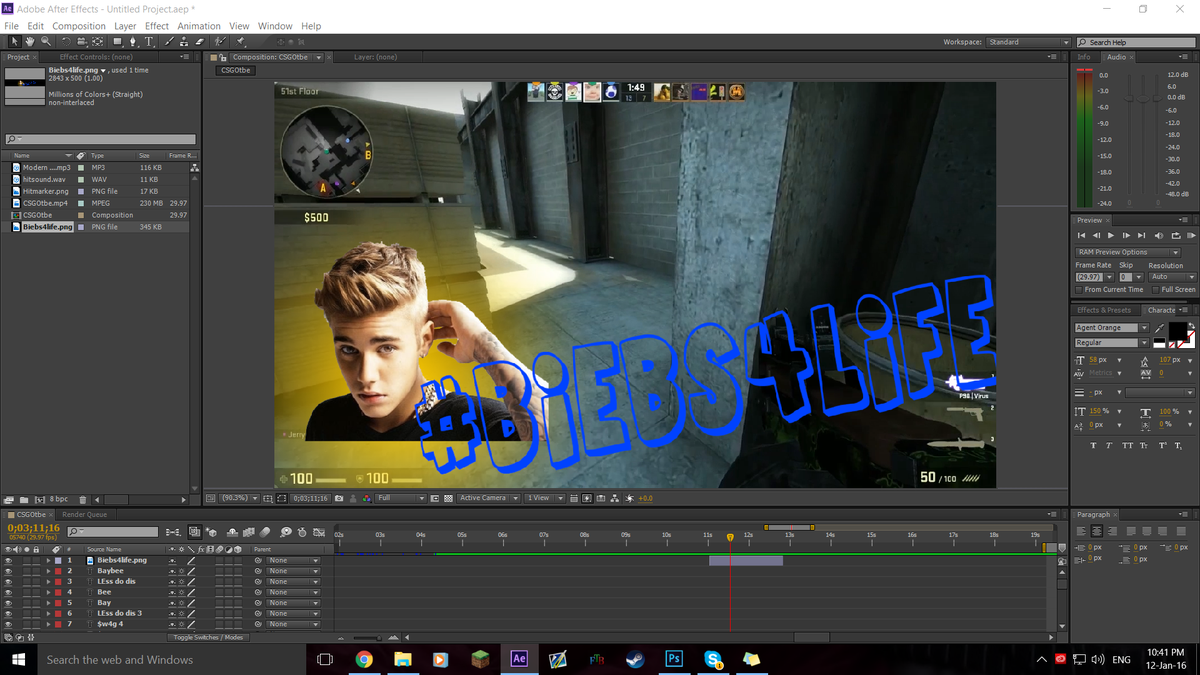1200x675 pixels.
Task: Open the Effect menu
Action: (157, 26)
